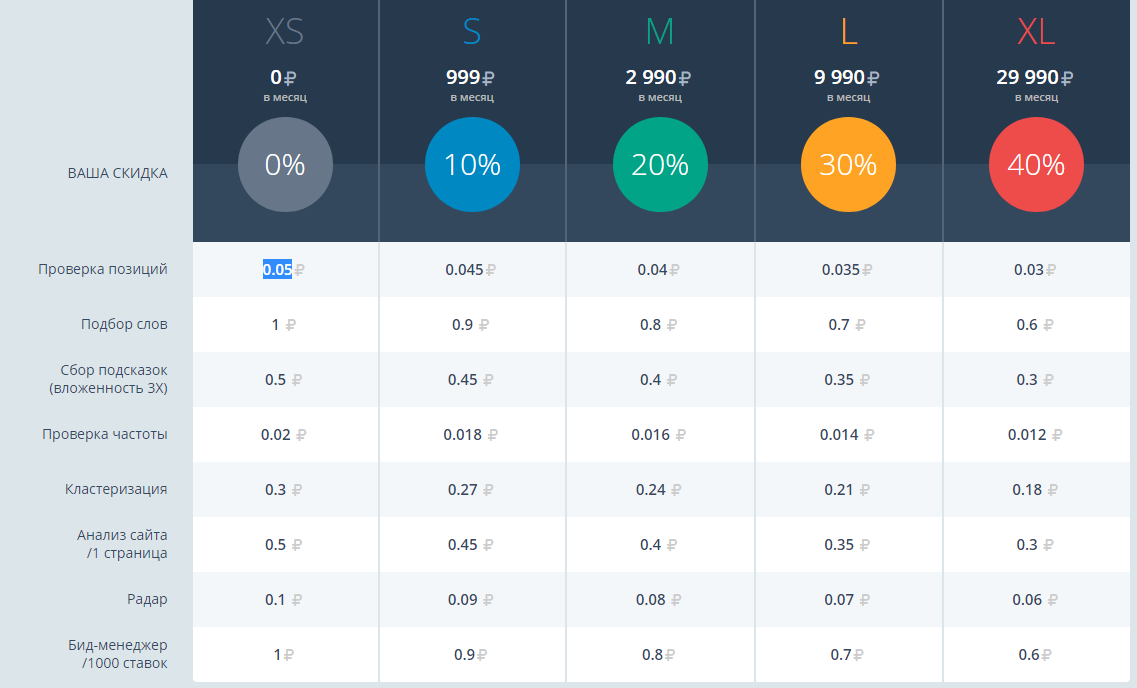Click the 'Кластеризация' row label
This screenshot has width=1137, height=688.
tap(116, 489)
